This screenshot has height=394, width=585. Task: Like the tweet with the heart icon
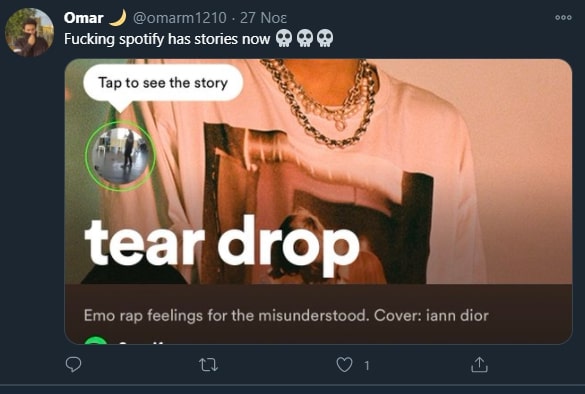pos(344,365)
